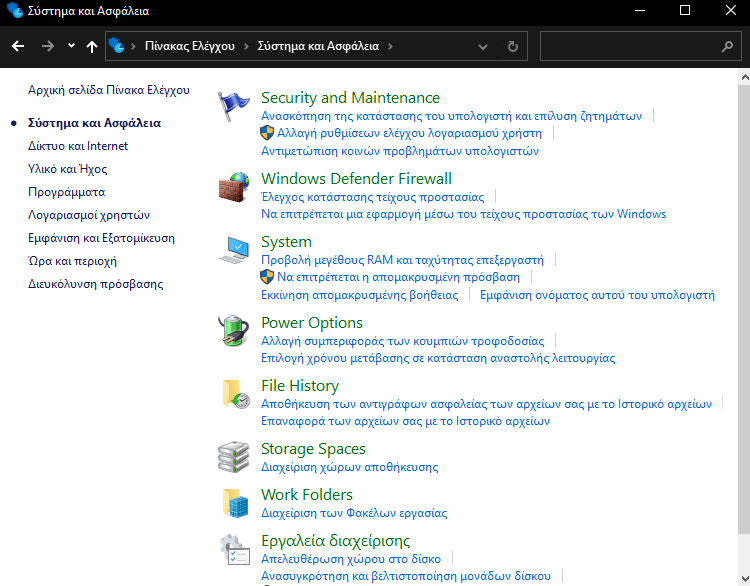Refresh the address bar location
The image size is (750, 586).
[513, 46]
